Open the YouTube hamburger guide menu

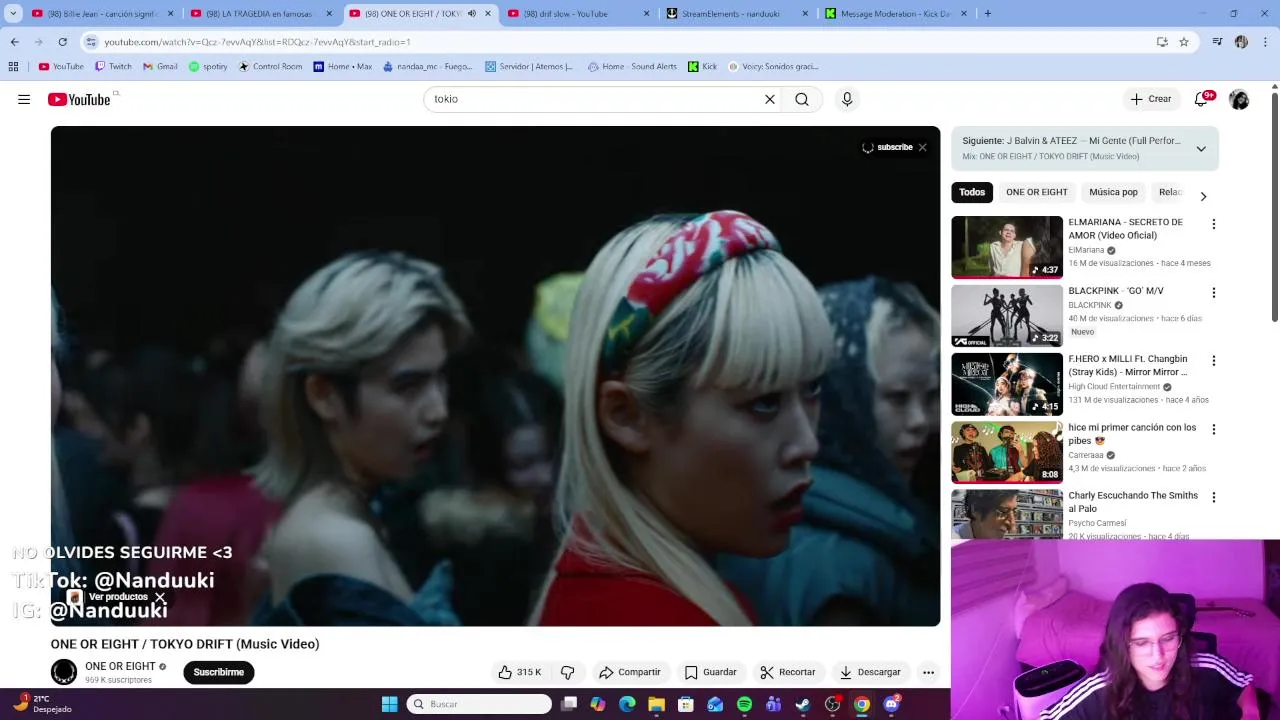[x=24, y=99]
